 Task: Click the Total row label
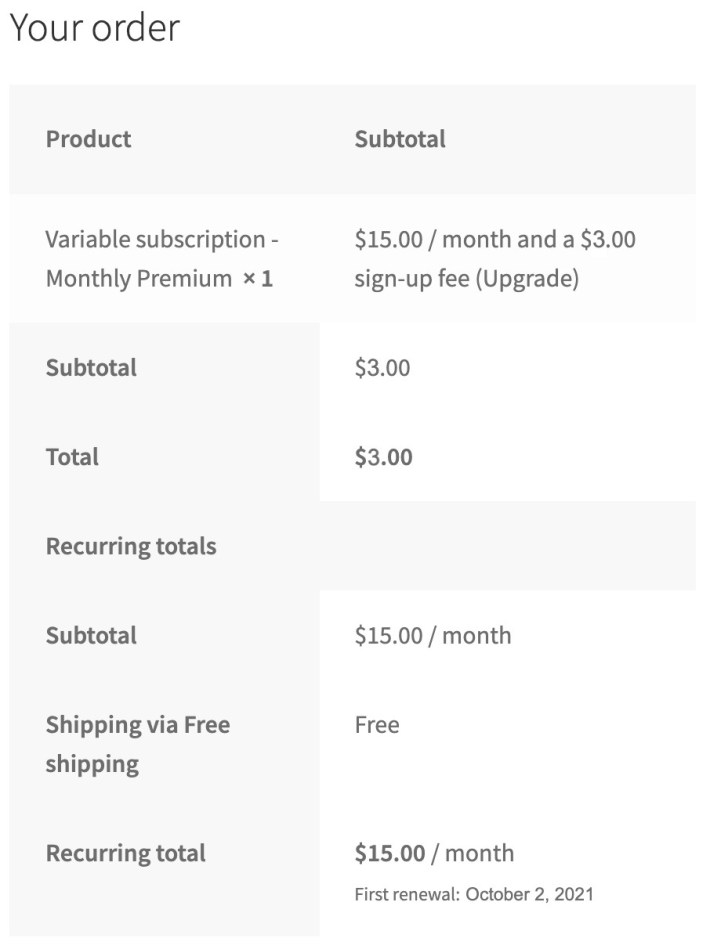click(72, 458)
